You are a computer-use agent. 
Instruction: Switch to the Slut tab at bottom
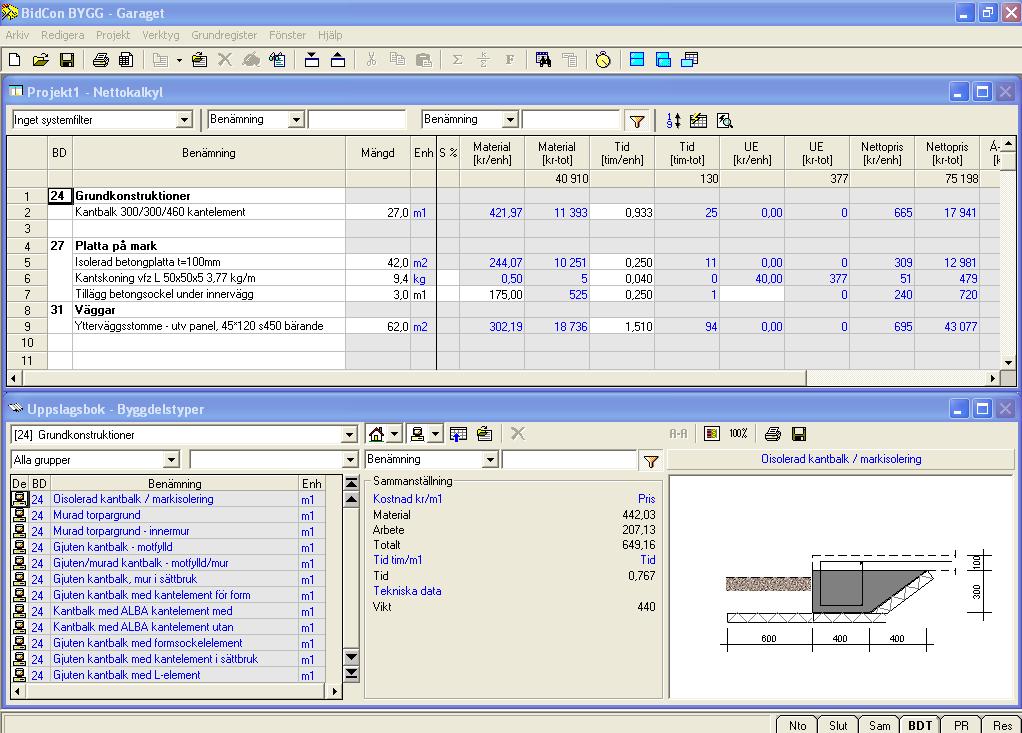838,725
